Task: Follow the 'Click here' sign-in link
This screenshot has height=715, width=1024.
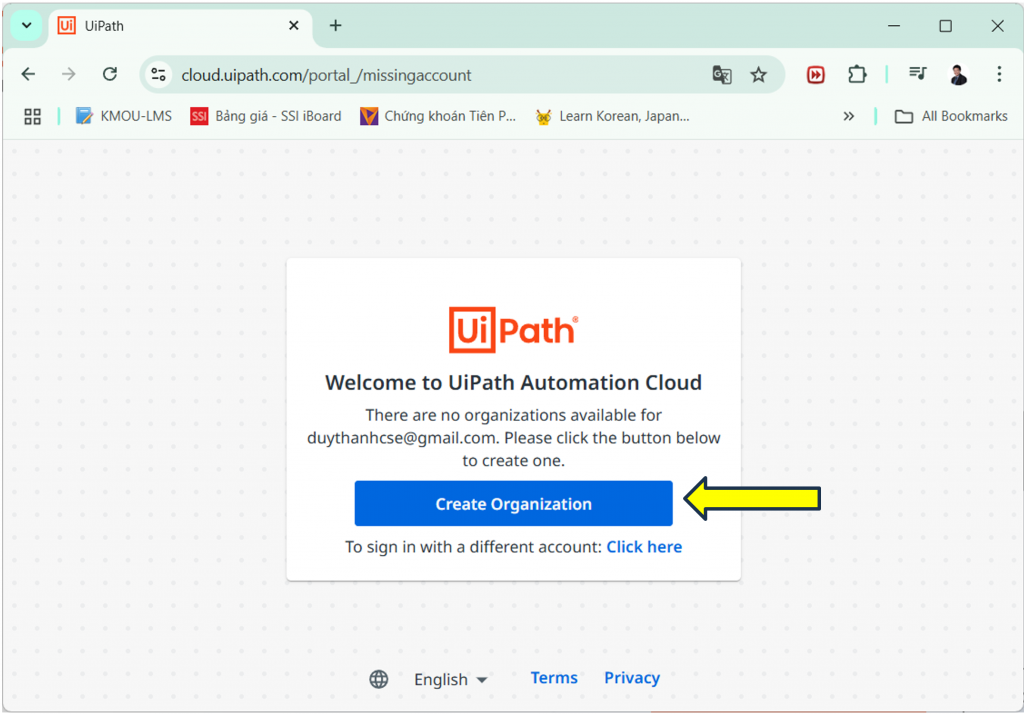Action: (x=644, y=547)
